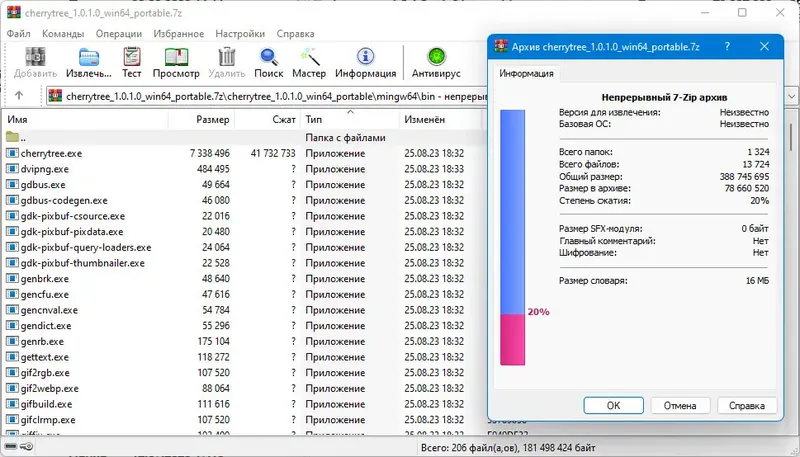Viewport: 800px width, 457px height.
Task: Select the gdk-pixbuf-csource.exe file name
Action: 73,216
